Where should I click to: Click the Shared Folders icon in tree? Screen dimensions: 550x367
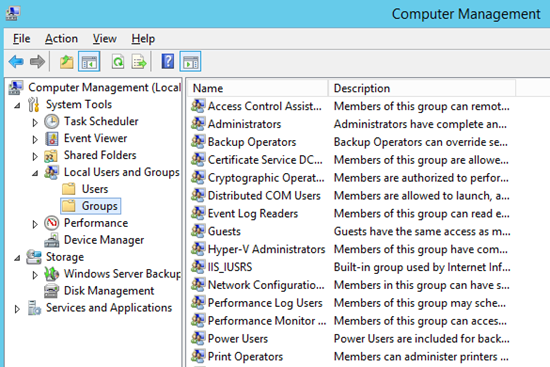51,156
